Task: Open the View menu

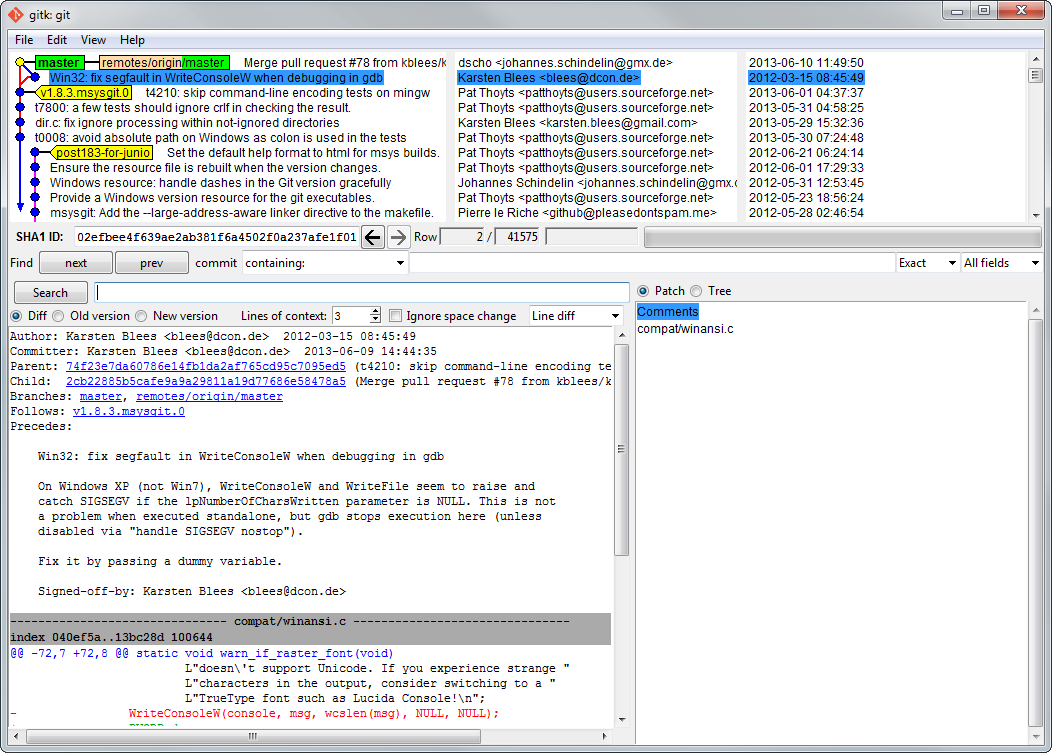Action: (x=93, y=40)
